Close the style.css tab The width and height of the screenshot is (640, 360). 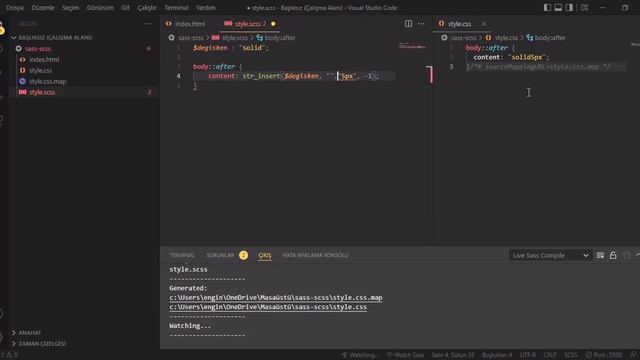[x=484, y=24]
